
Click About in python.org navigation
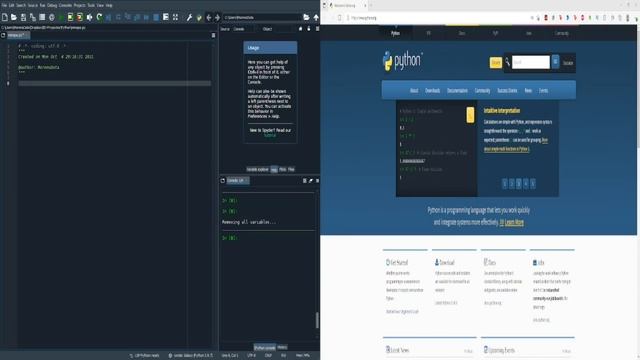point(414,91)
